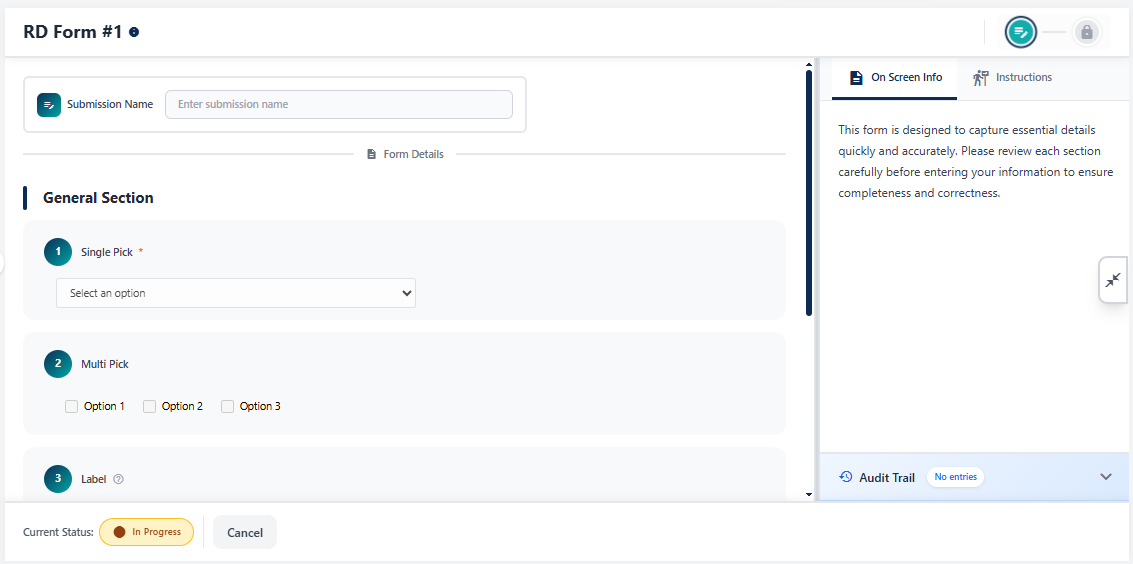This screenshot has height=564, width=1133.
Task: Click the submission name input field
Action: pyautogui.click(x=339, y=104)
